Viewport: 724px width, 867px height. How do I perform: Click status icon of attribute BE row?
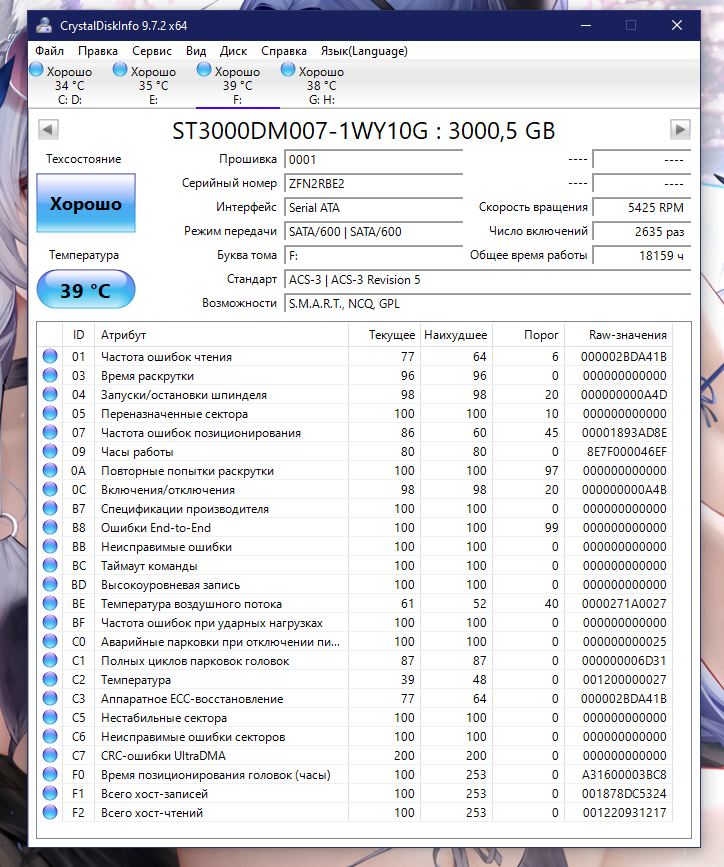pos(50,603)
